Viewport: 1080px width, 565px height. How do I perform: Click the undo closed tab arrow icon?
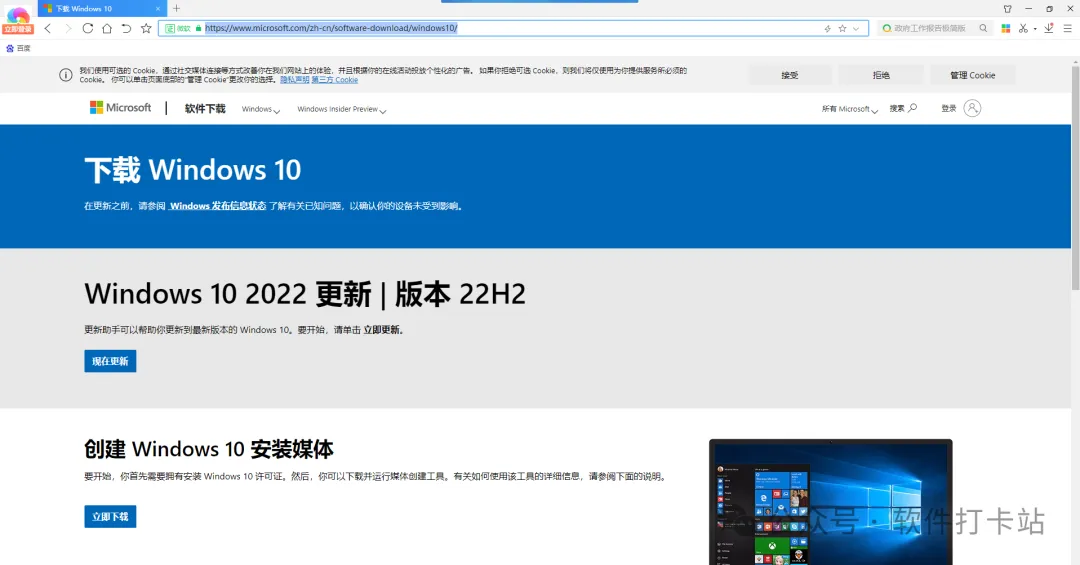(x=126, y=28)
